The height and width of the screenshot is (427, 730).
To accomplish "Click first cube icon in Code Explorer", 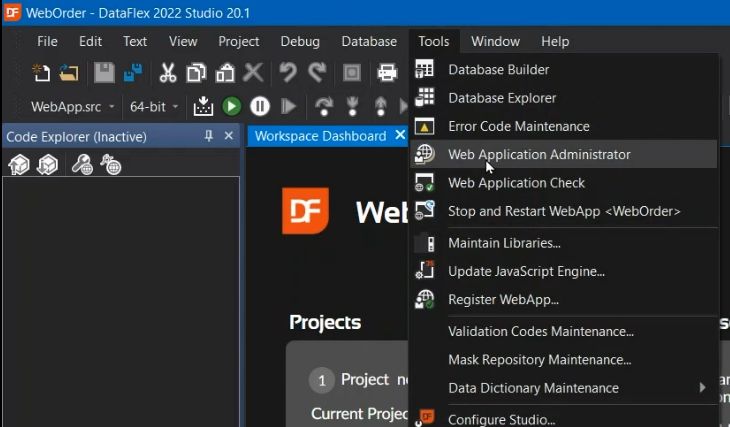I will click(19, 164).
